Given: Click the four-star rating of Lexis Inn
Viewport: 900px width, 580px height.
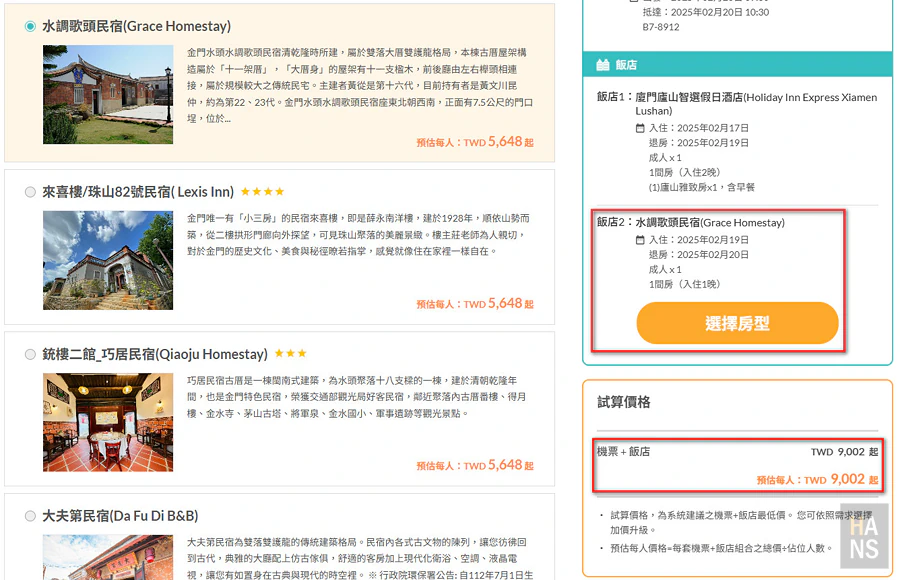Looking at the screenshot, I should click(262, 192).
